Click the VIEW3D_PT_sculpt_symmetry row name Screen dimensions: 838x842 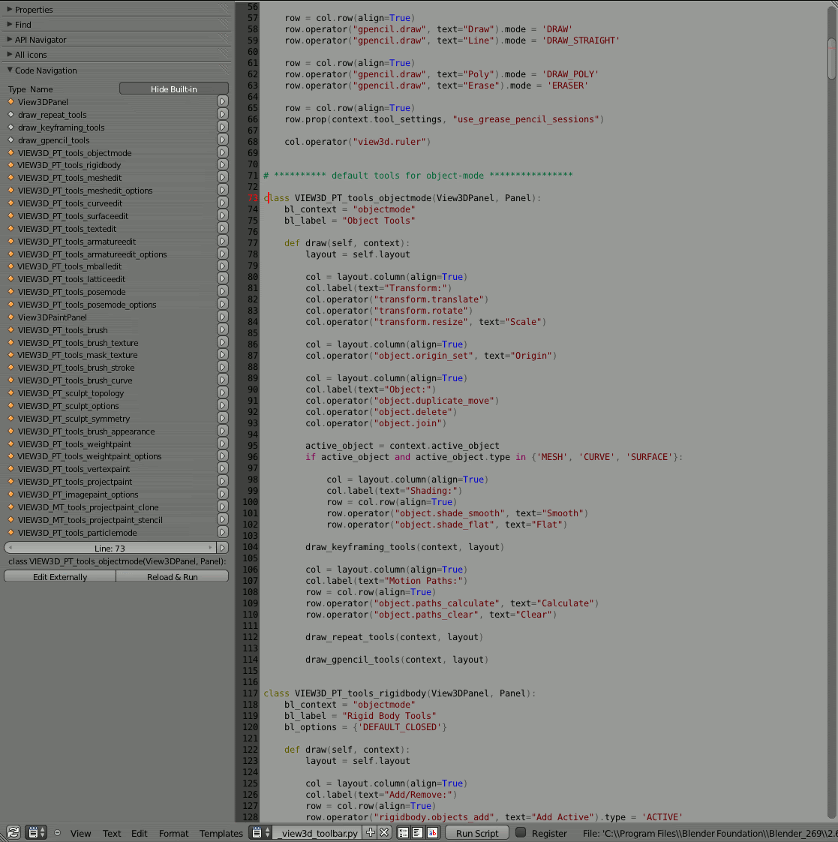pos(74,419)
